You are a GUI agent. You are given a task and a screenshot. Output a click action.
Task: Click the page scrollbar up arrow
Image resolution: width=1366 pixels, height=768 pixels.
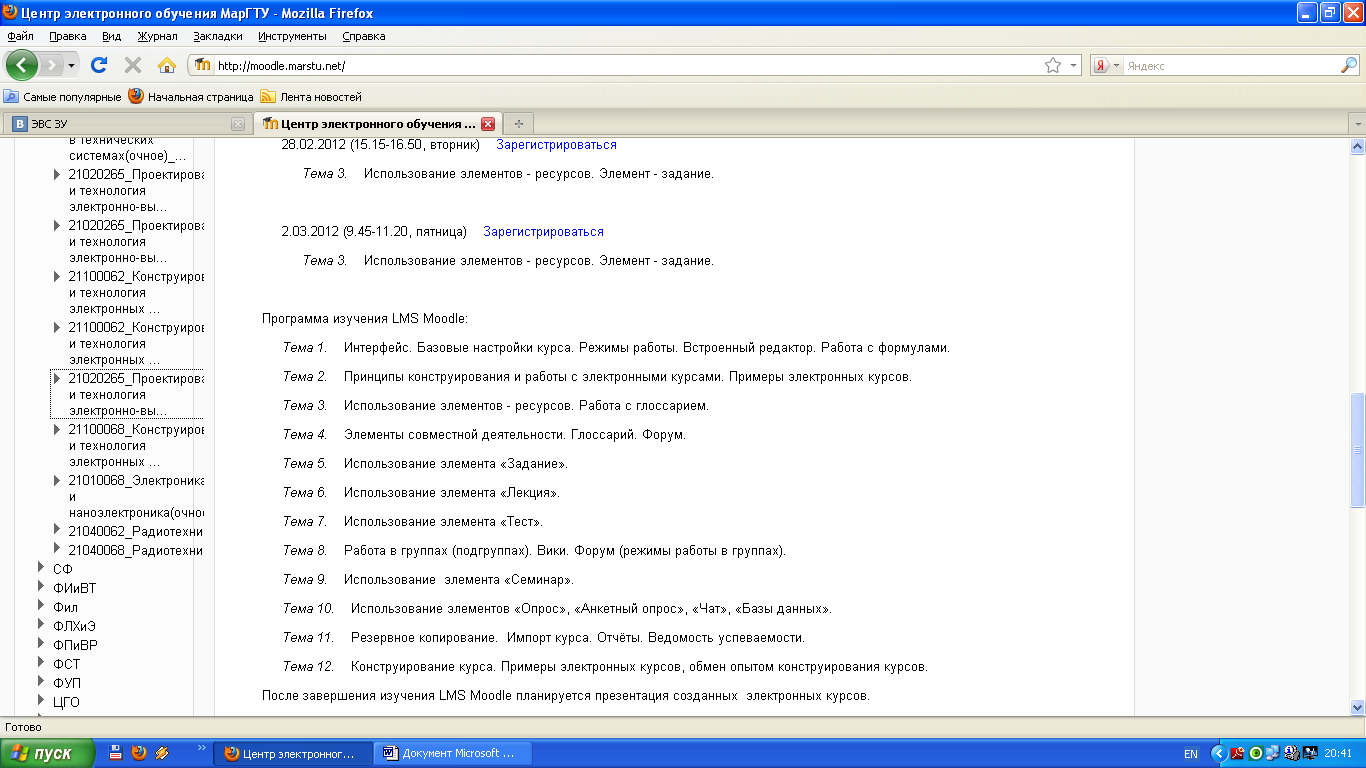[1357, 146]
